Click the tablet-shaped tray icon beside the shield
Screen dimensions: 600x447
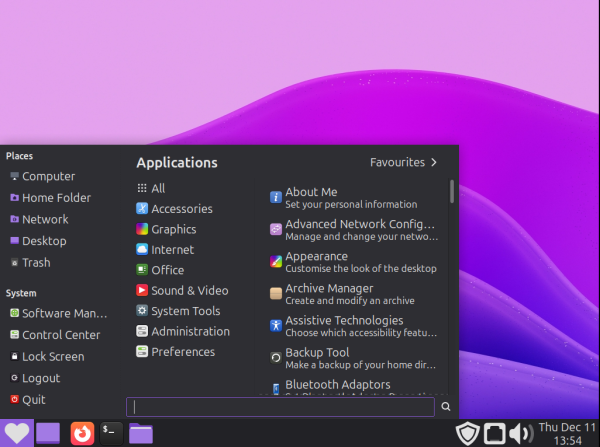pos(495,433)
